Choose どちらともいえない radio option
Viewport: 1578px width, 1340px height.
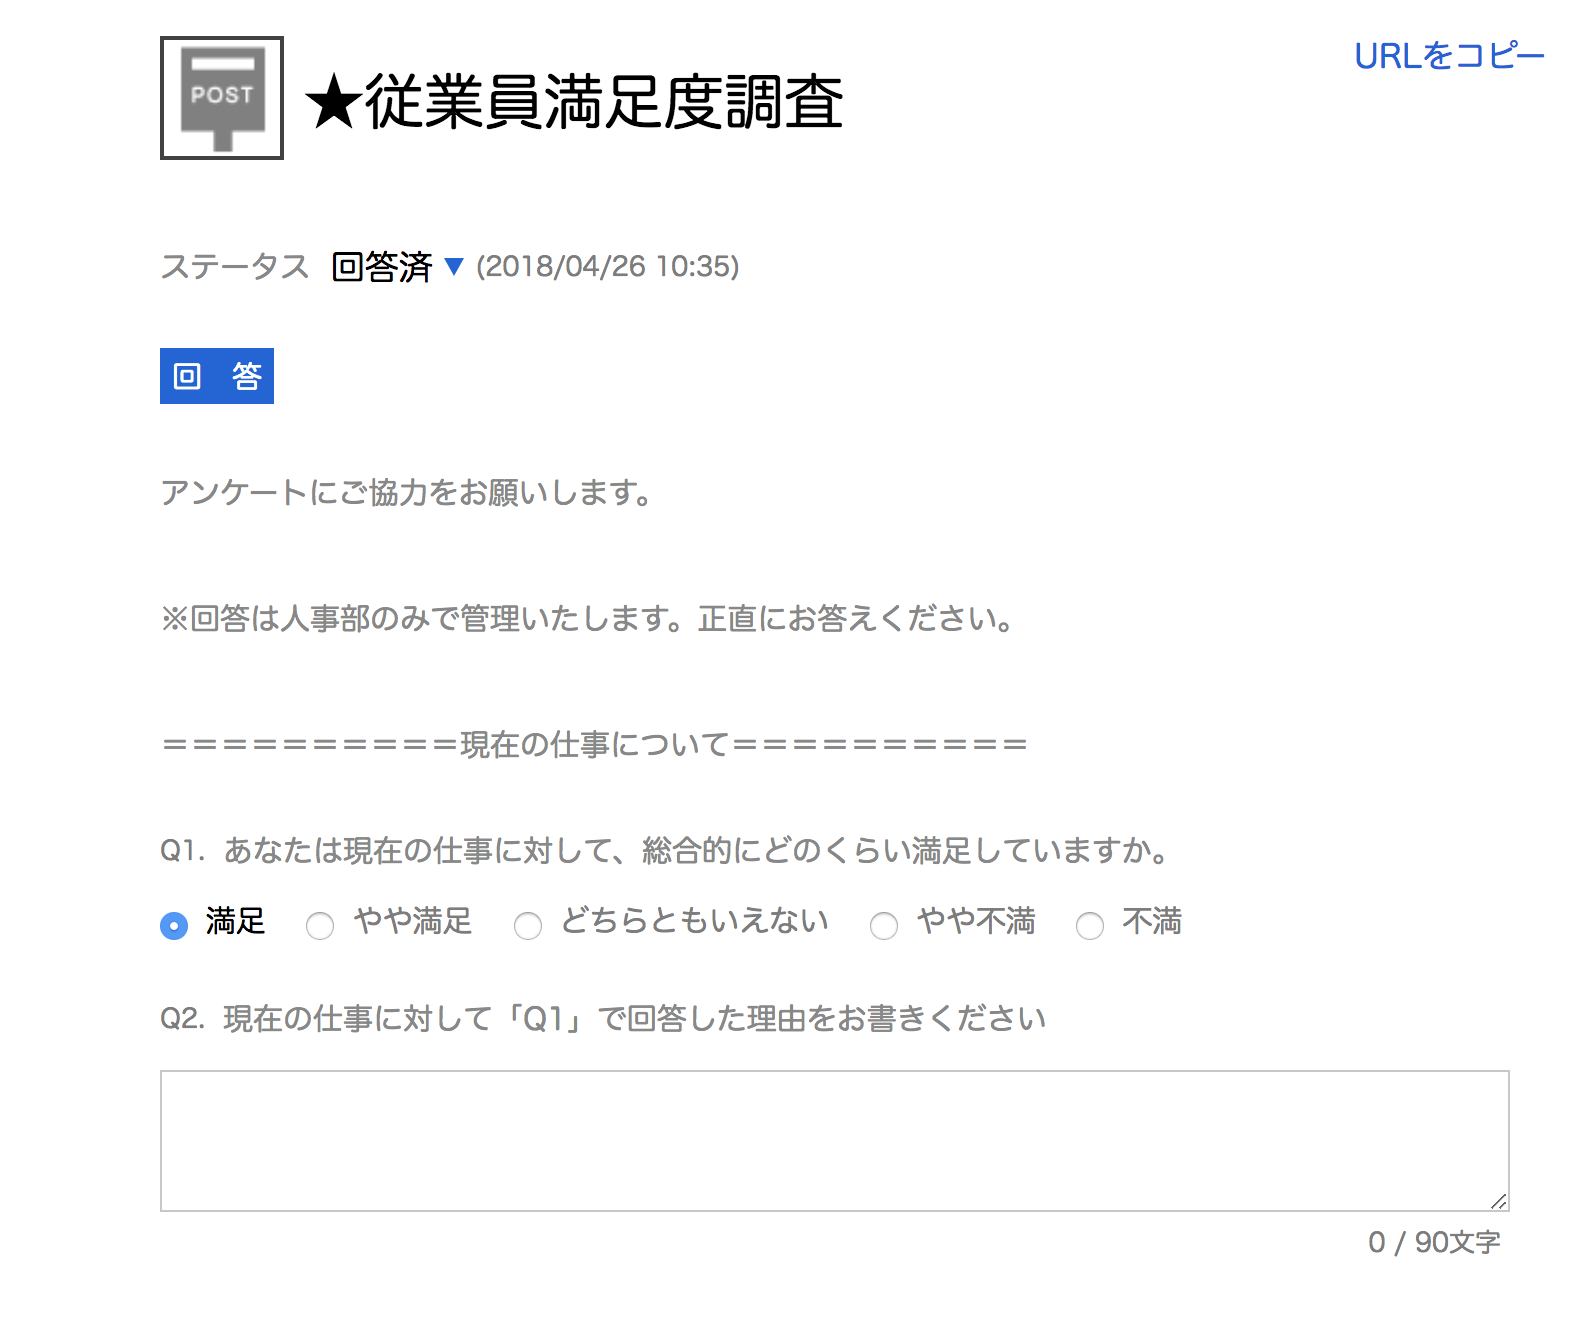pos(528,926)
